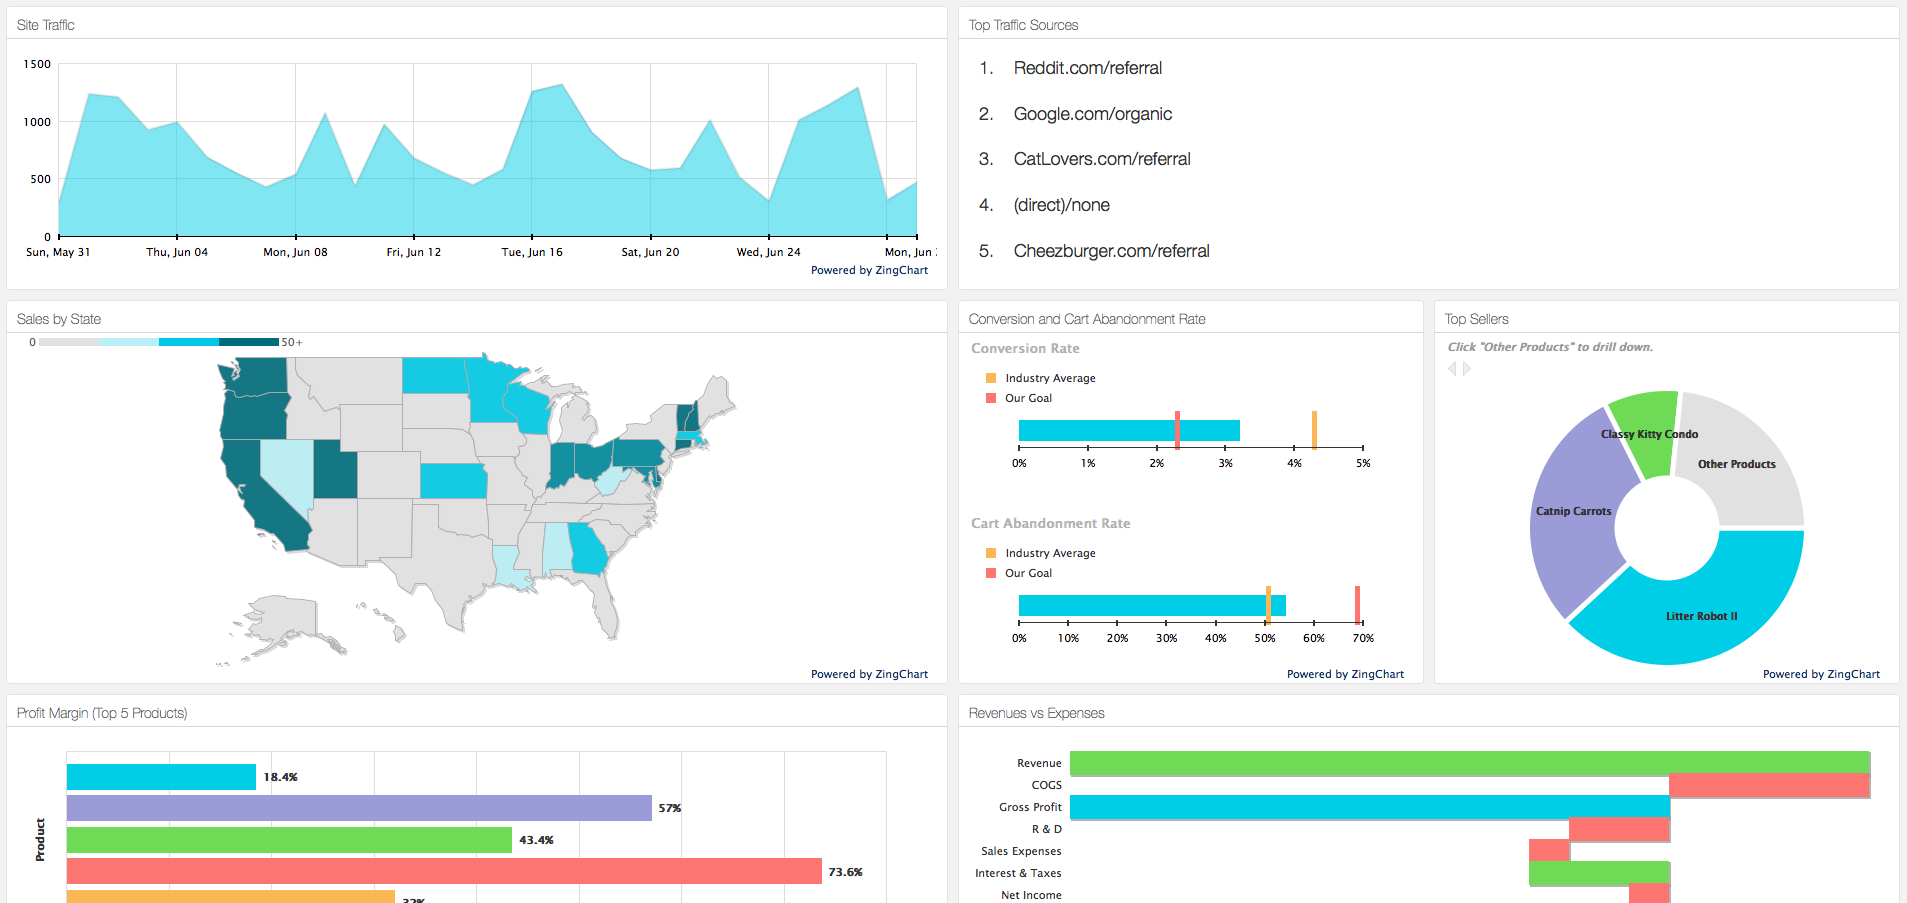Toggle Industry Average legend under Cart Abandonment Rate
The height and width of the screenshot is (903, 1907).
click(x=1040, y=553)
